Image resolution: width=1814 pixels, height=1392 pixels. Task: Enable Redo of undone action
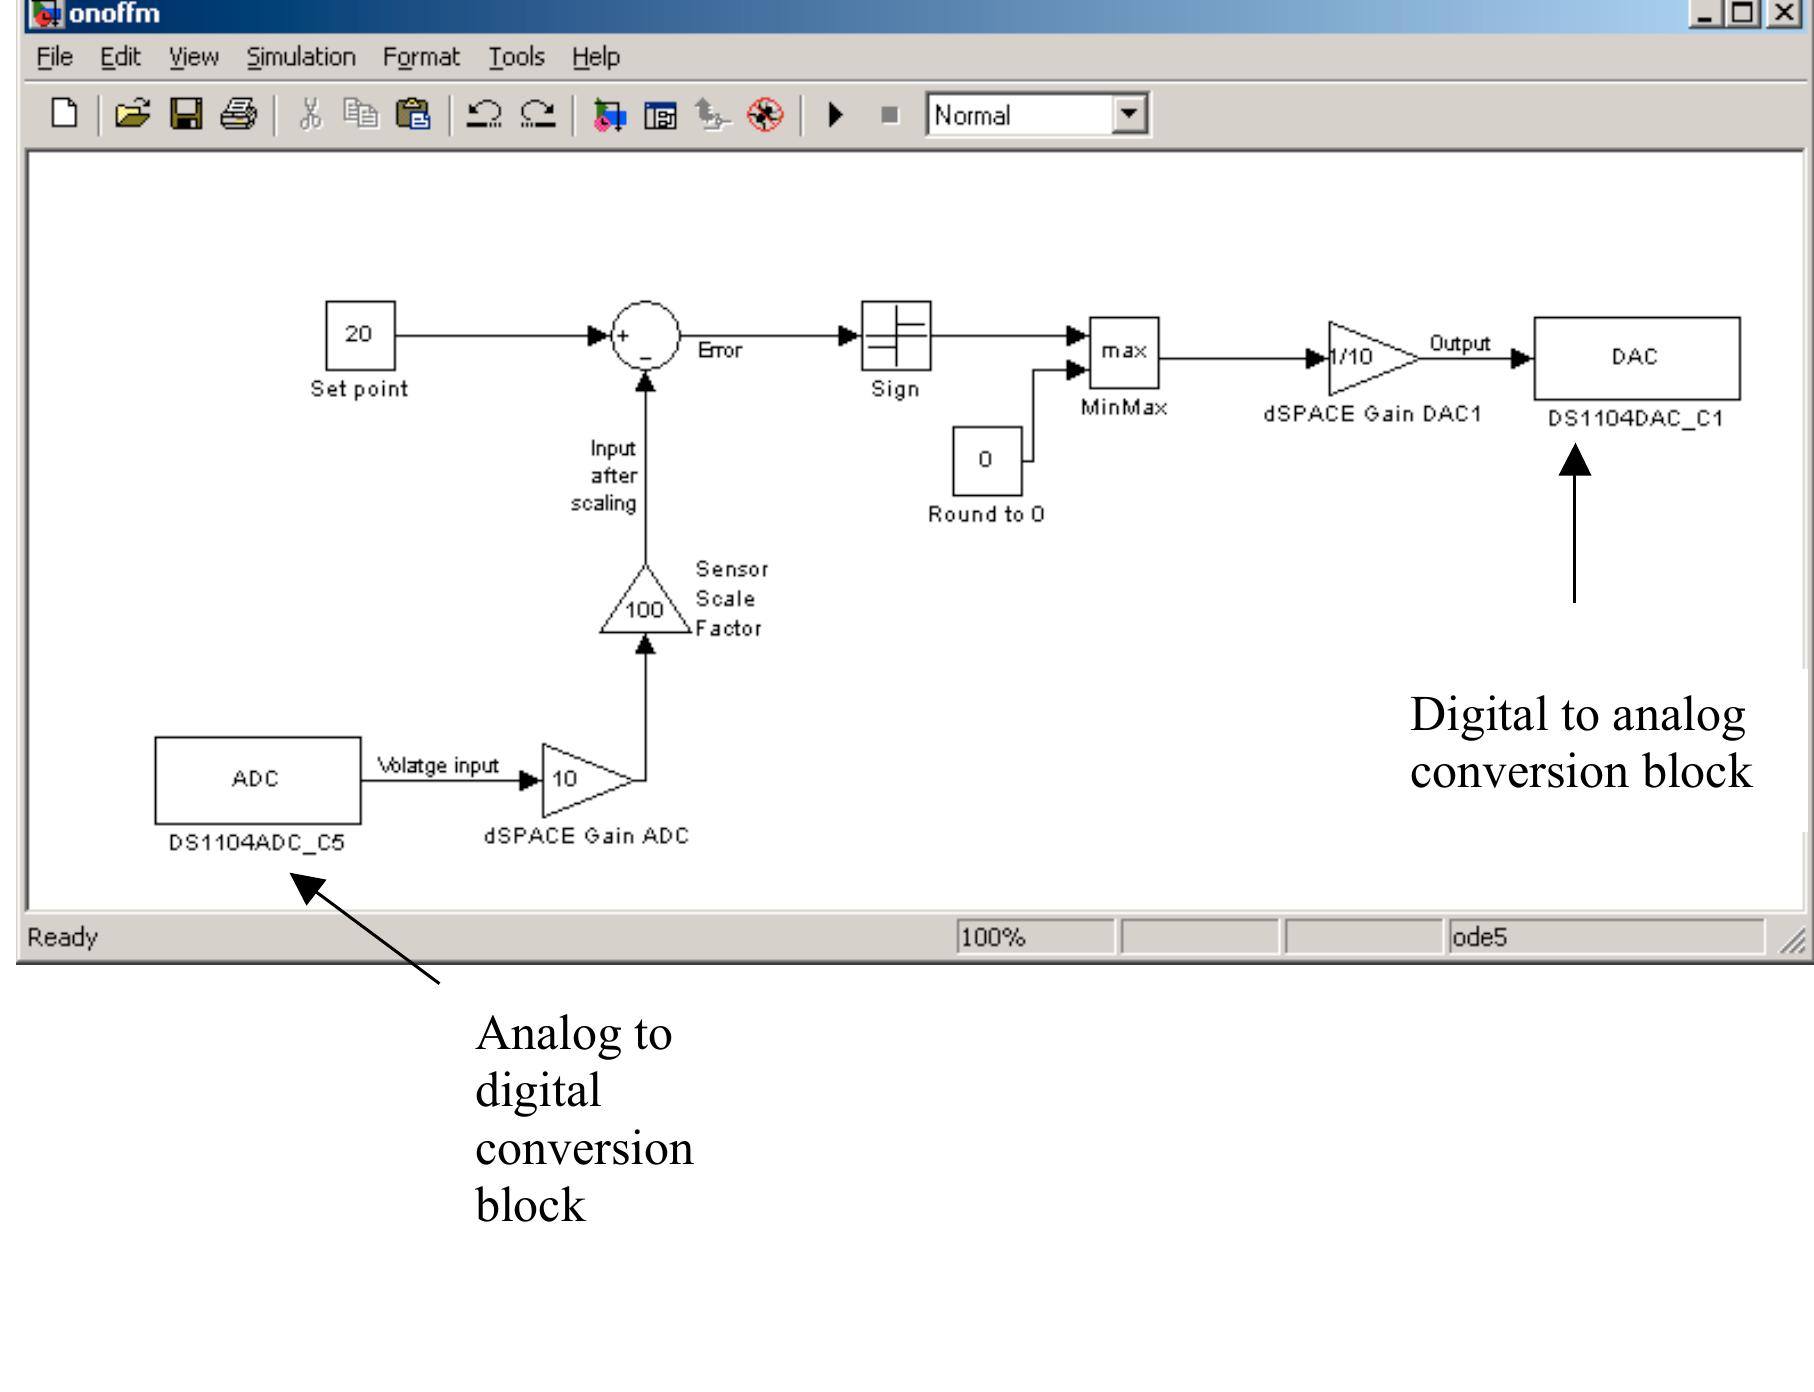(536, 114)
